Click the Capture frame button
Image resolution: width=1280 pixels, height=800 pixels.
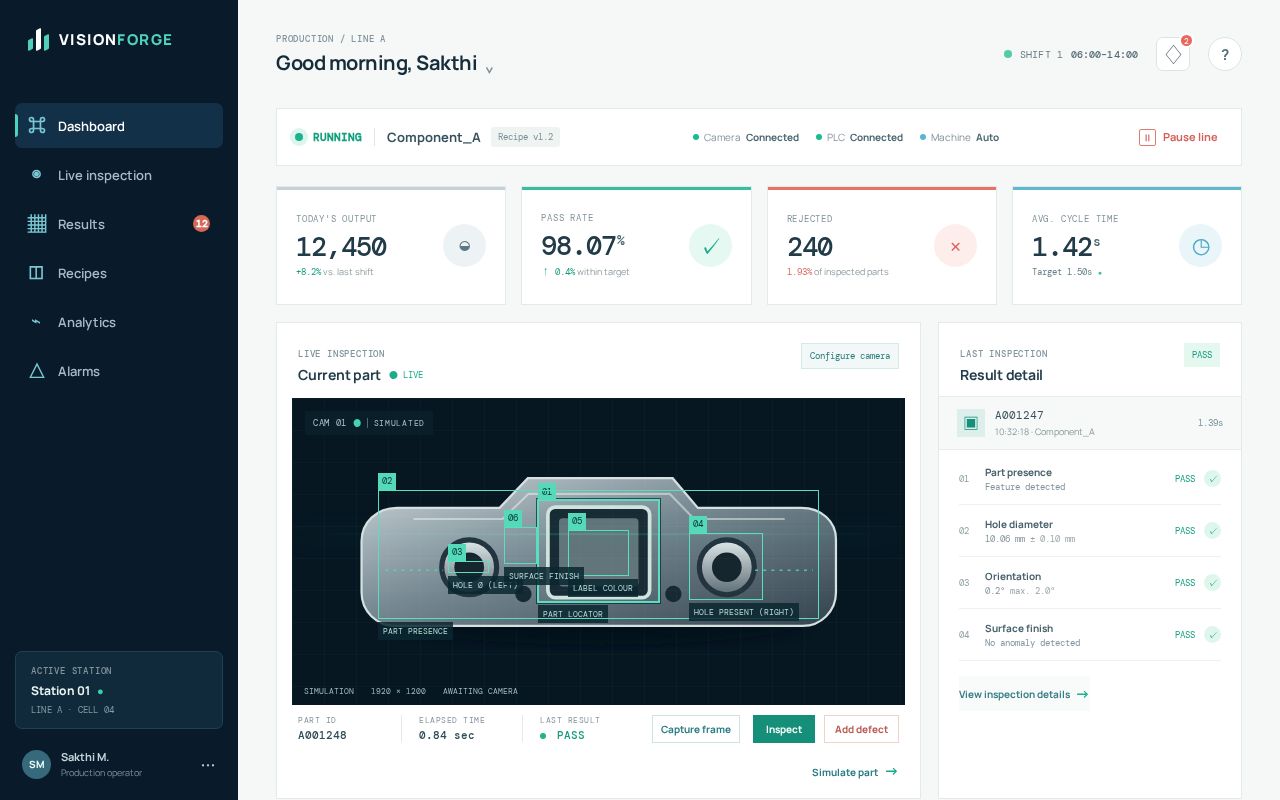click(x=696, y=729)
